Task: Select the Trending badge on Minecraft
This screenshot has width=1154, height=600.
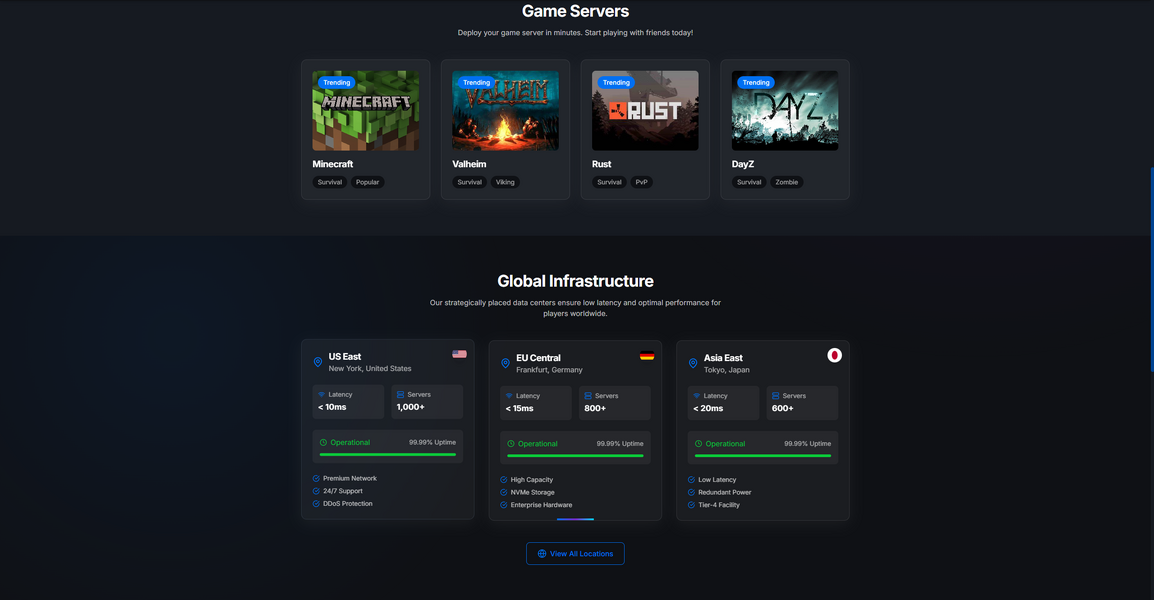Action: pos(337,82)
